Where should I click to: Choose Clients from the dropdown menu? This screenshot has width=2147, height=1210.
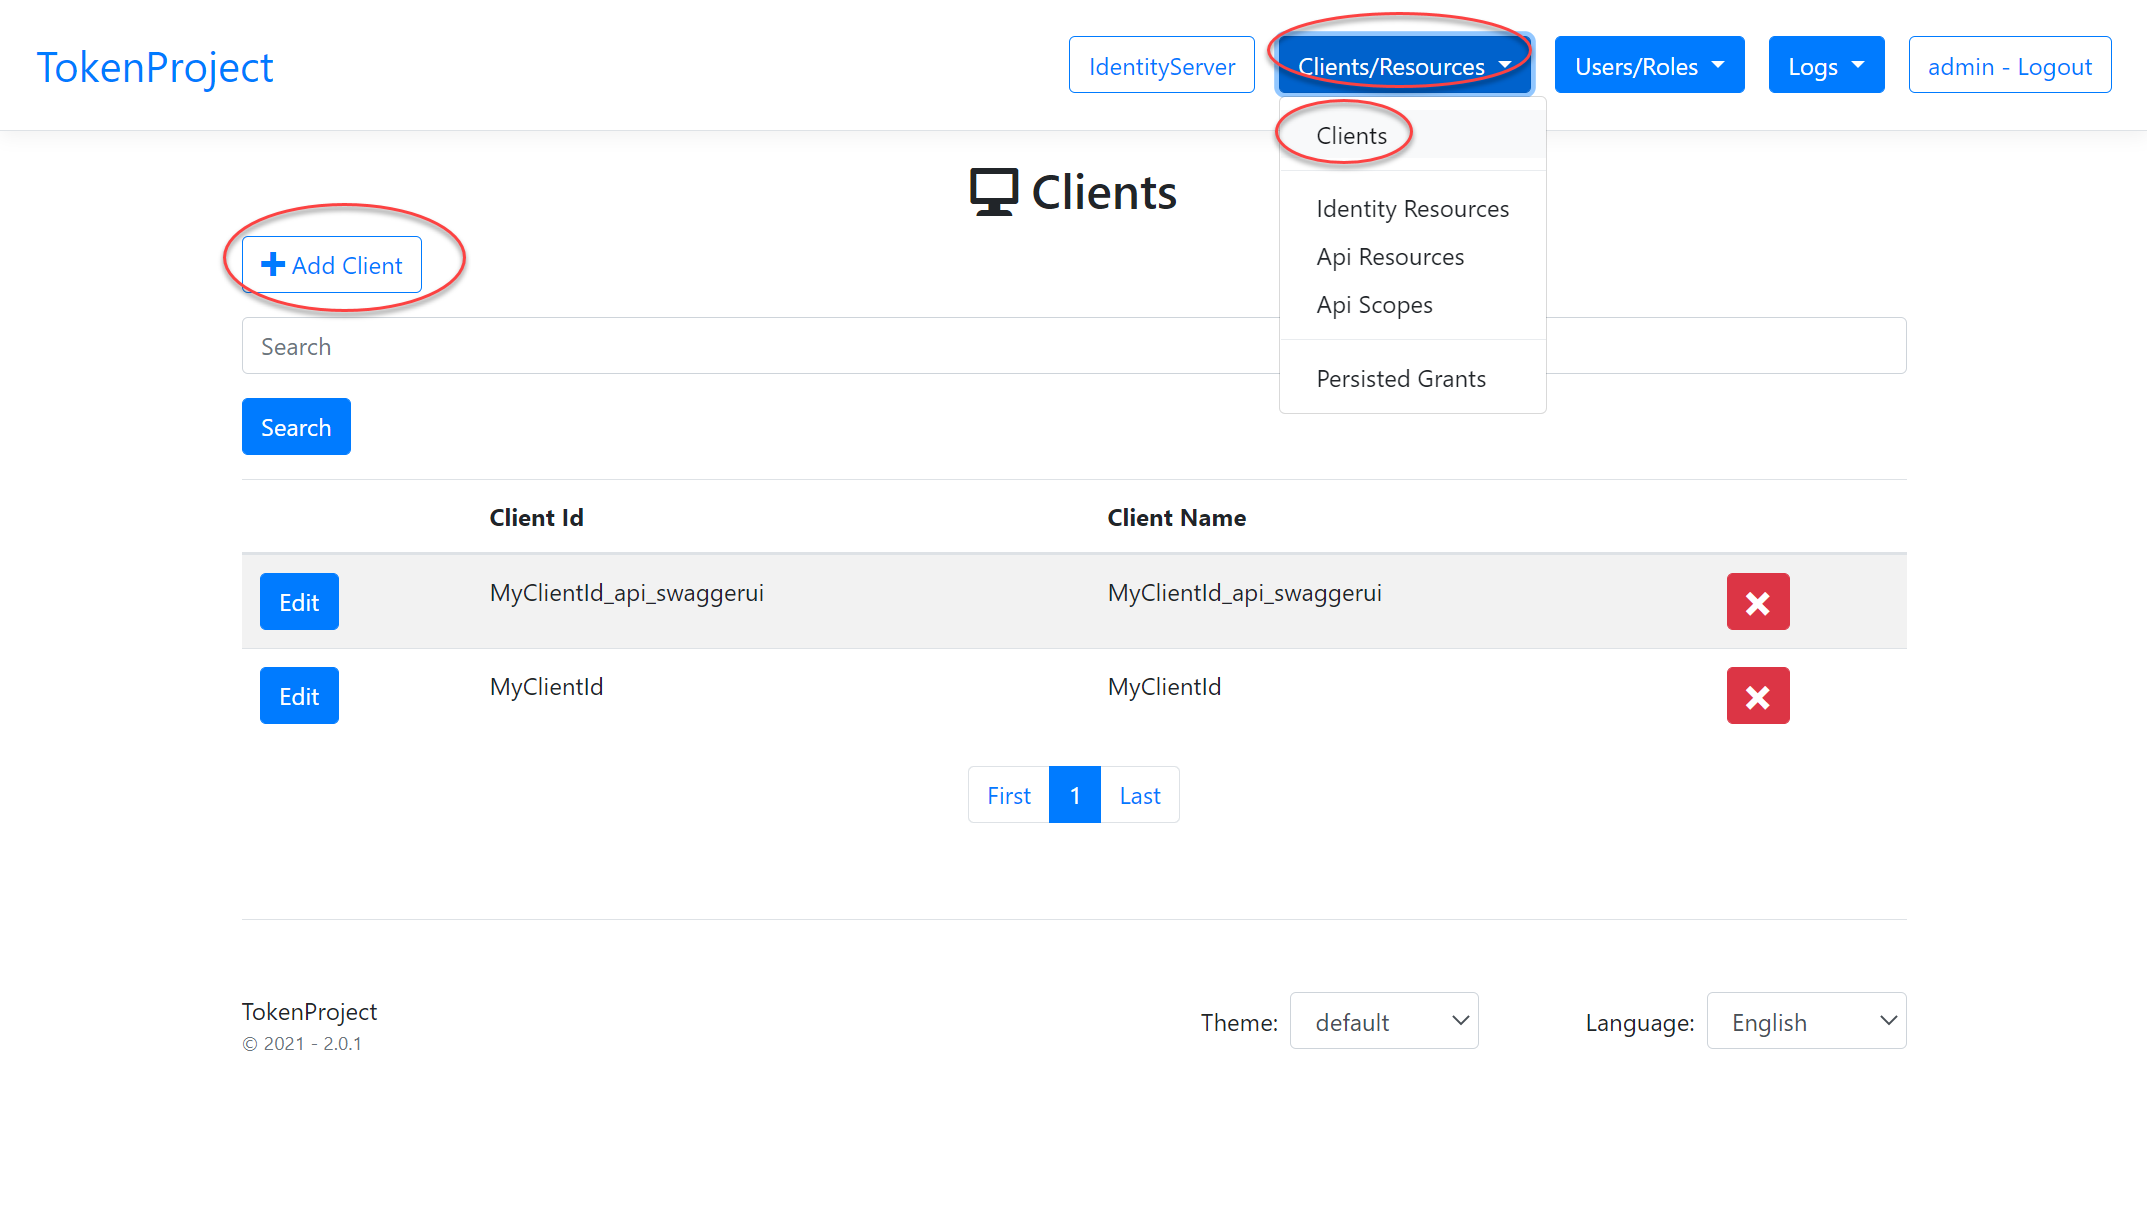tap(1351, 136)
